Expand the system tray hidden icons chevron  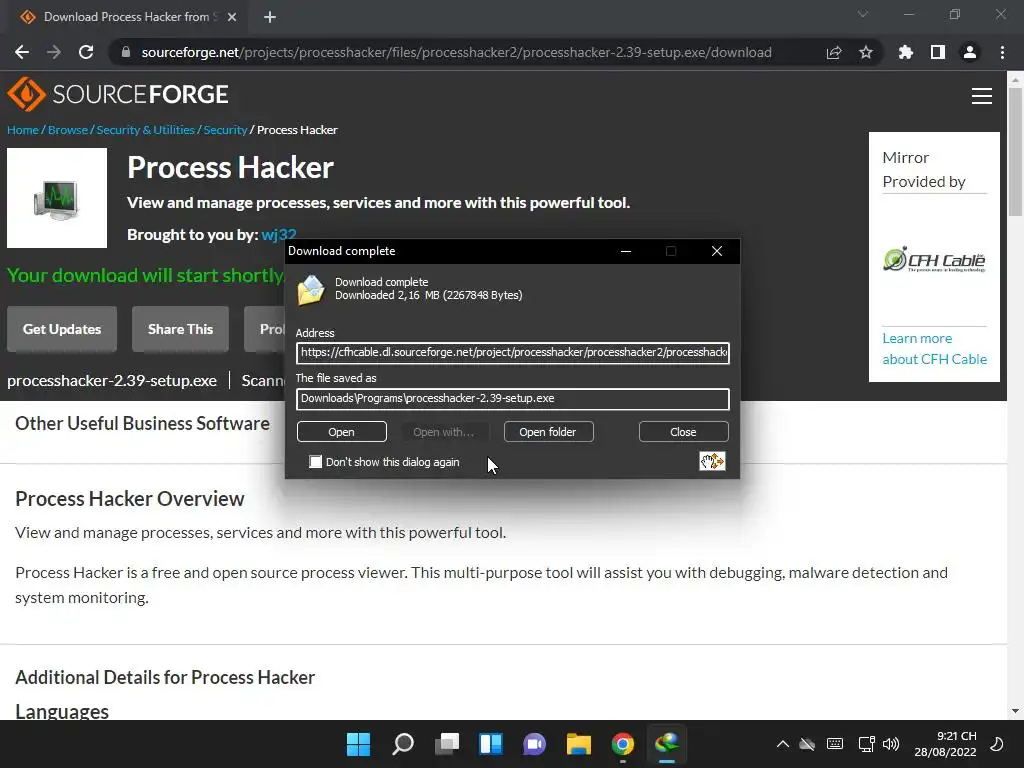782,744
